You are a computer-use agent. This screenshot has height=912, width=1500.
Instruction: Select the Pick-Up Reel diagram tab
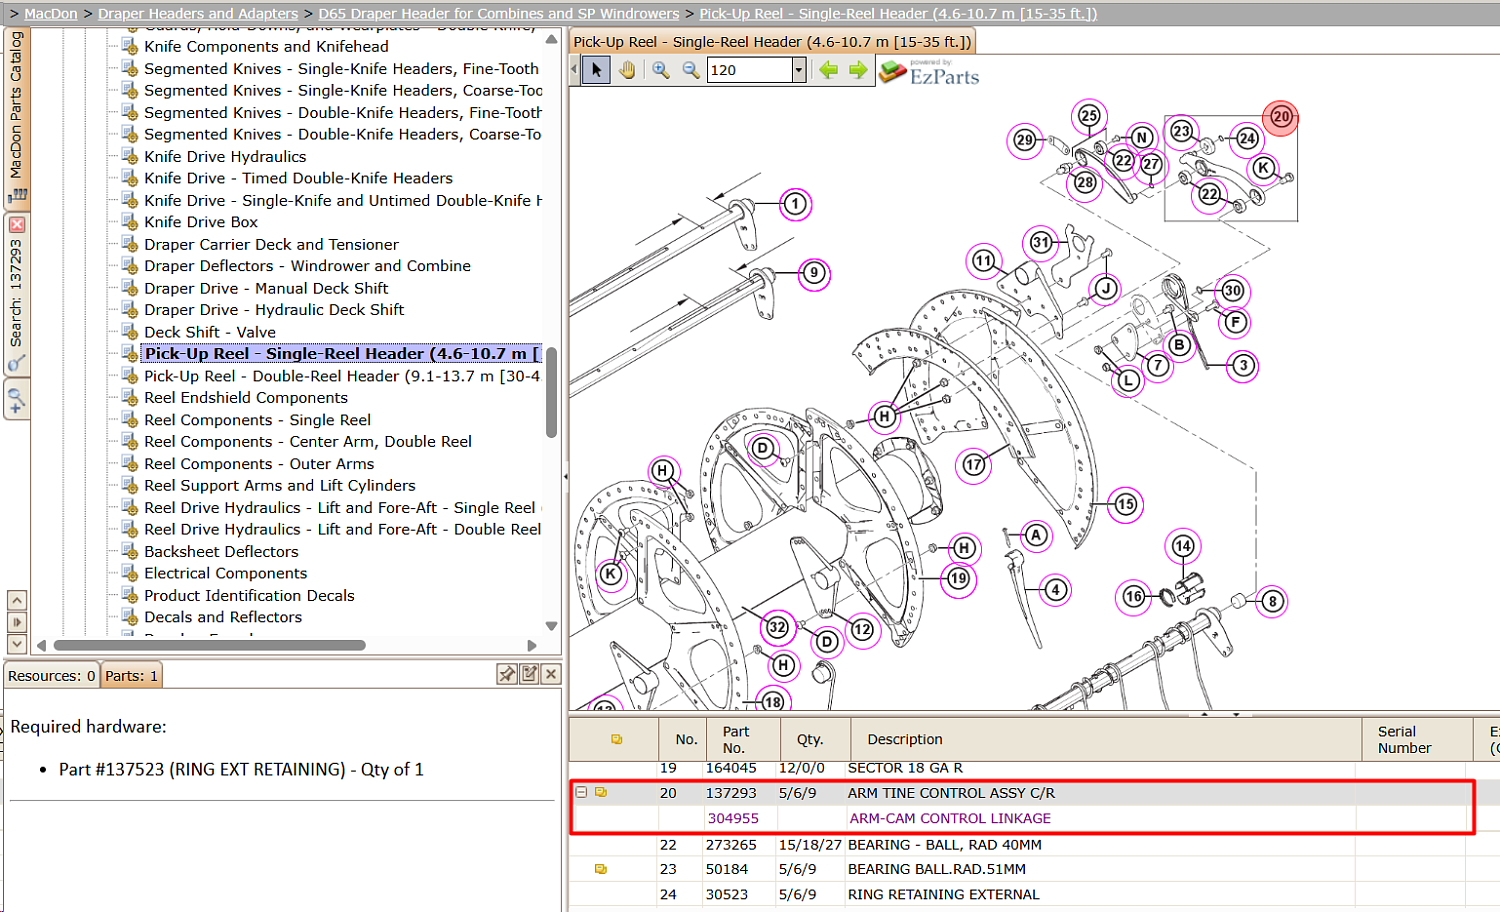(x=771, y=42)
